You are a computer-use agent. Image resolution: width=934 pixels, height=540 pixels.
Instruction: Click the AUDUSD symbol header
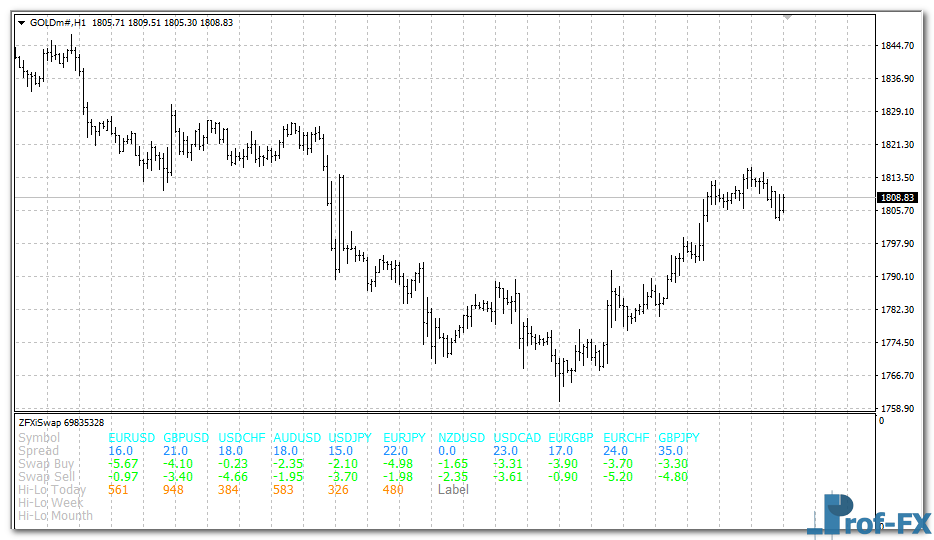point(297,438)
